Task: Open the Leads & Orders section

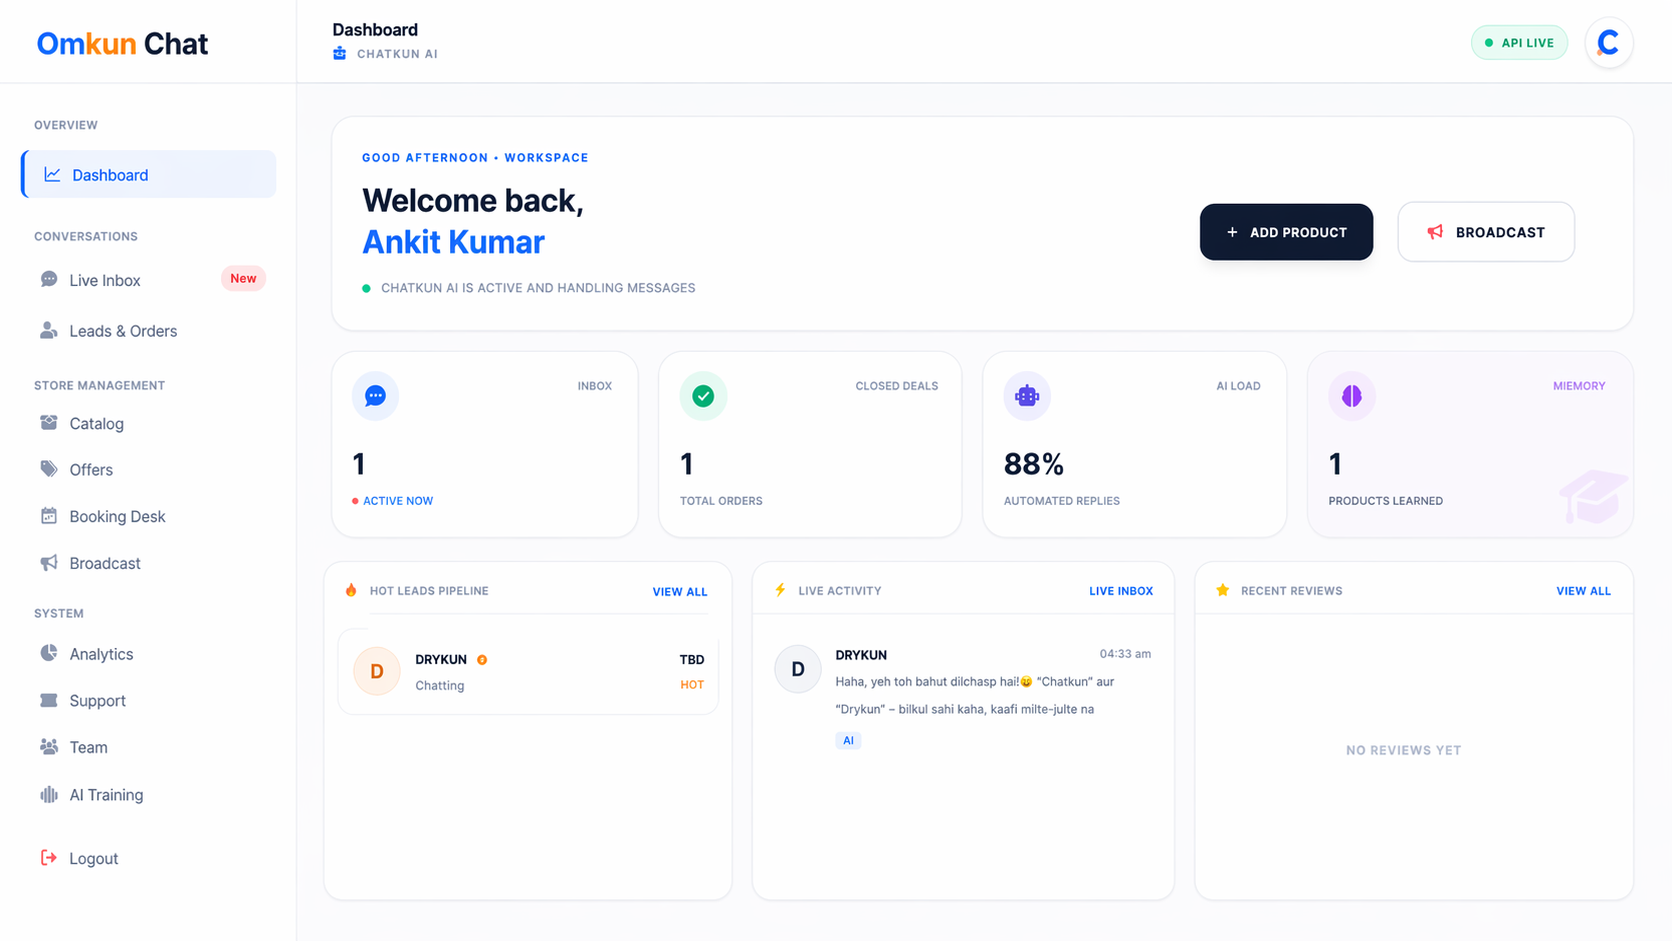Action: (123, 330)
